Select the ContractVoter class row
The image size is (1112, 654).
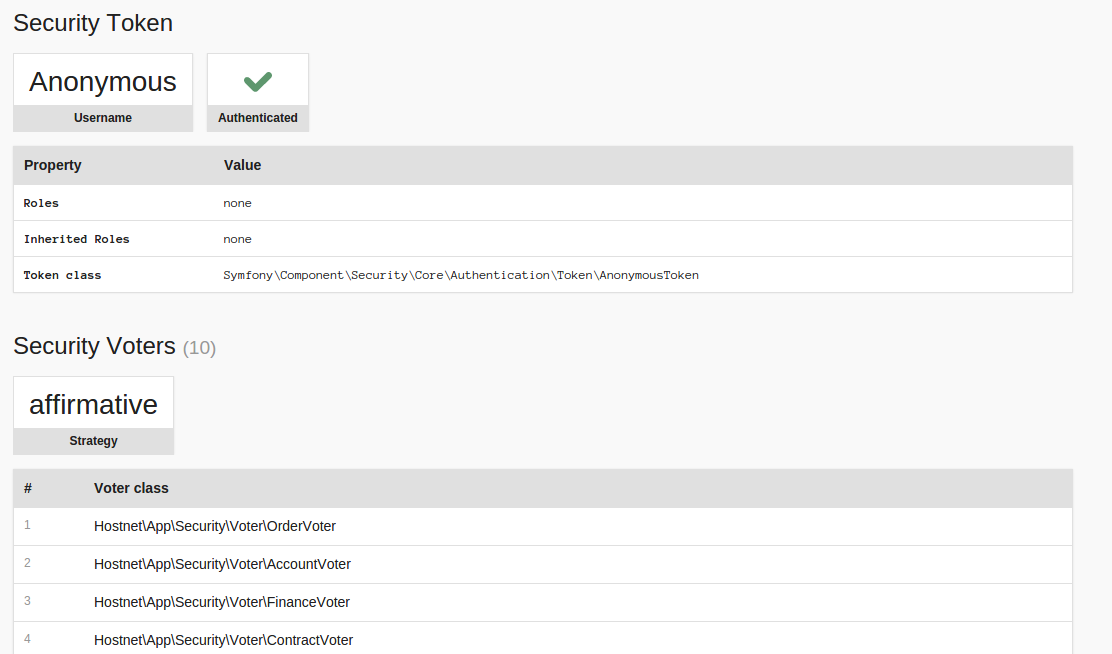coord(543,638)
